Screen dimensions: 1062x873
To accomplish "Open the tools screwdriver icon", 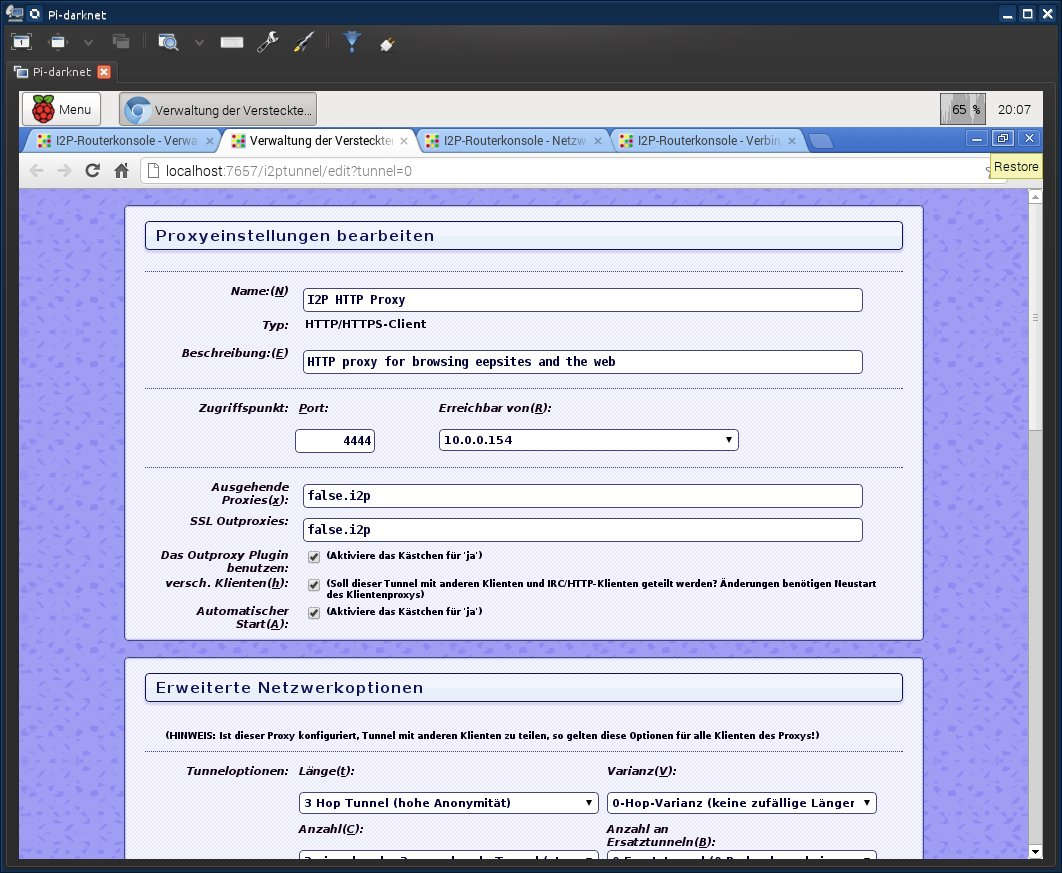I will point(304,42).
